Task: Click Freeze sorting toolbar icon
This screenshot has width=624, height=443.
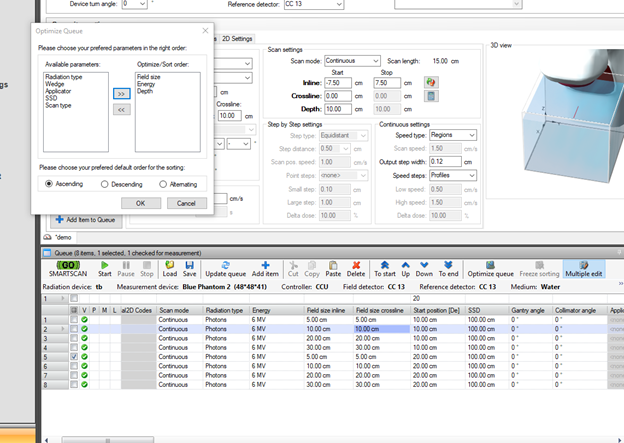Action: pyautogui.click(x=539, y=269)
